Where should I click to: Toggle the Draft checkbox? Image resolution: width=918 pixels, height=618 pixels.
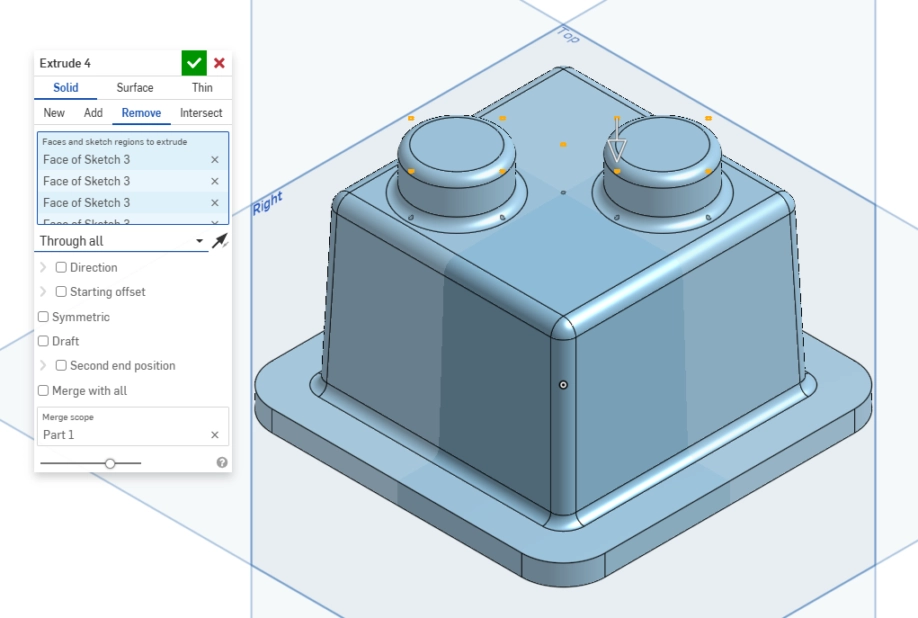[43, 341]
